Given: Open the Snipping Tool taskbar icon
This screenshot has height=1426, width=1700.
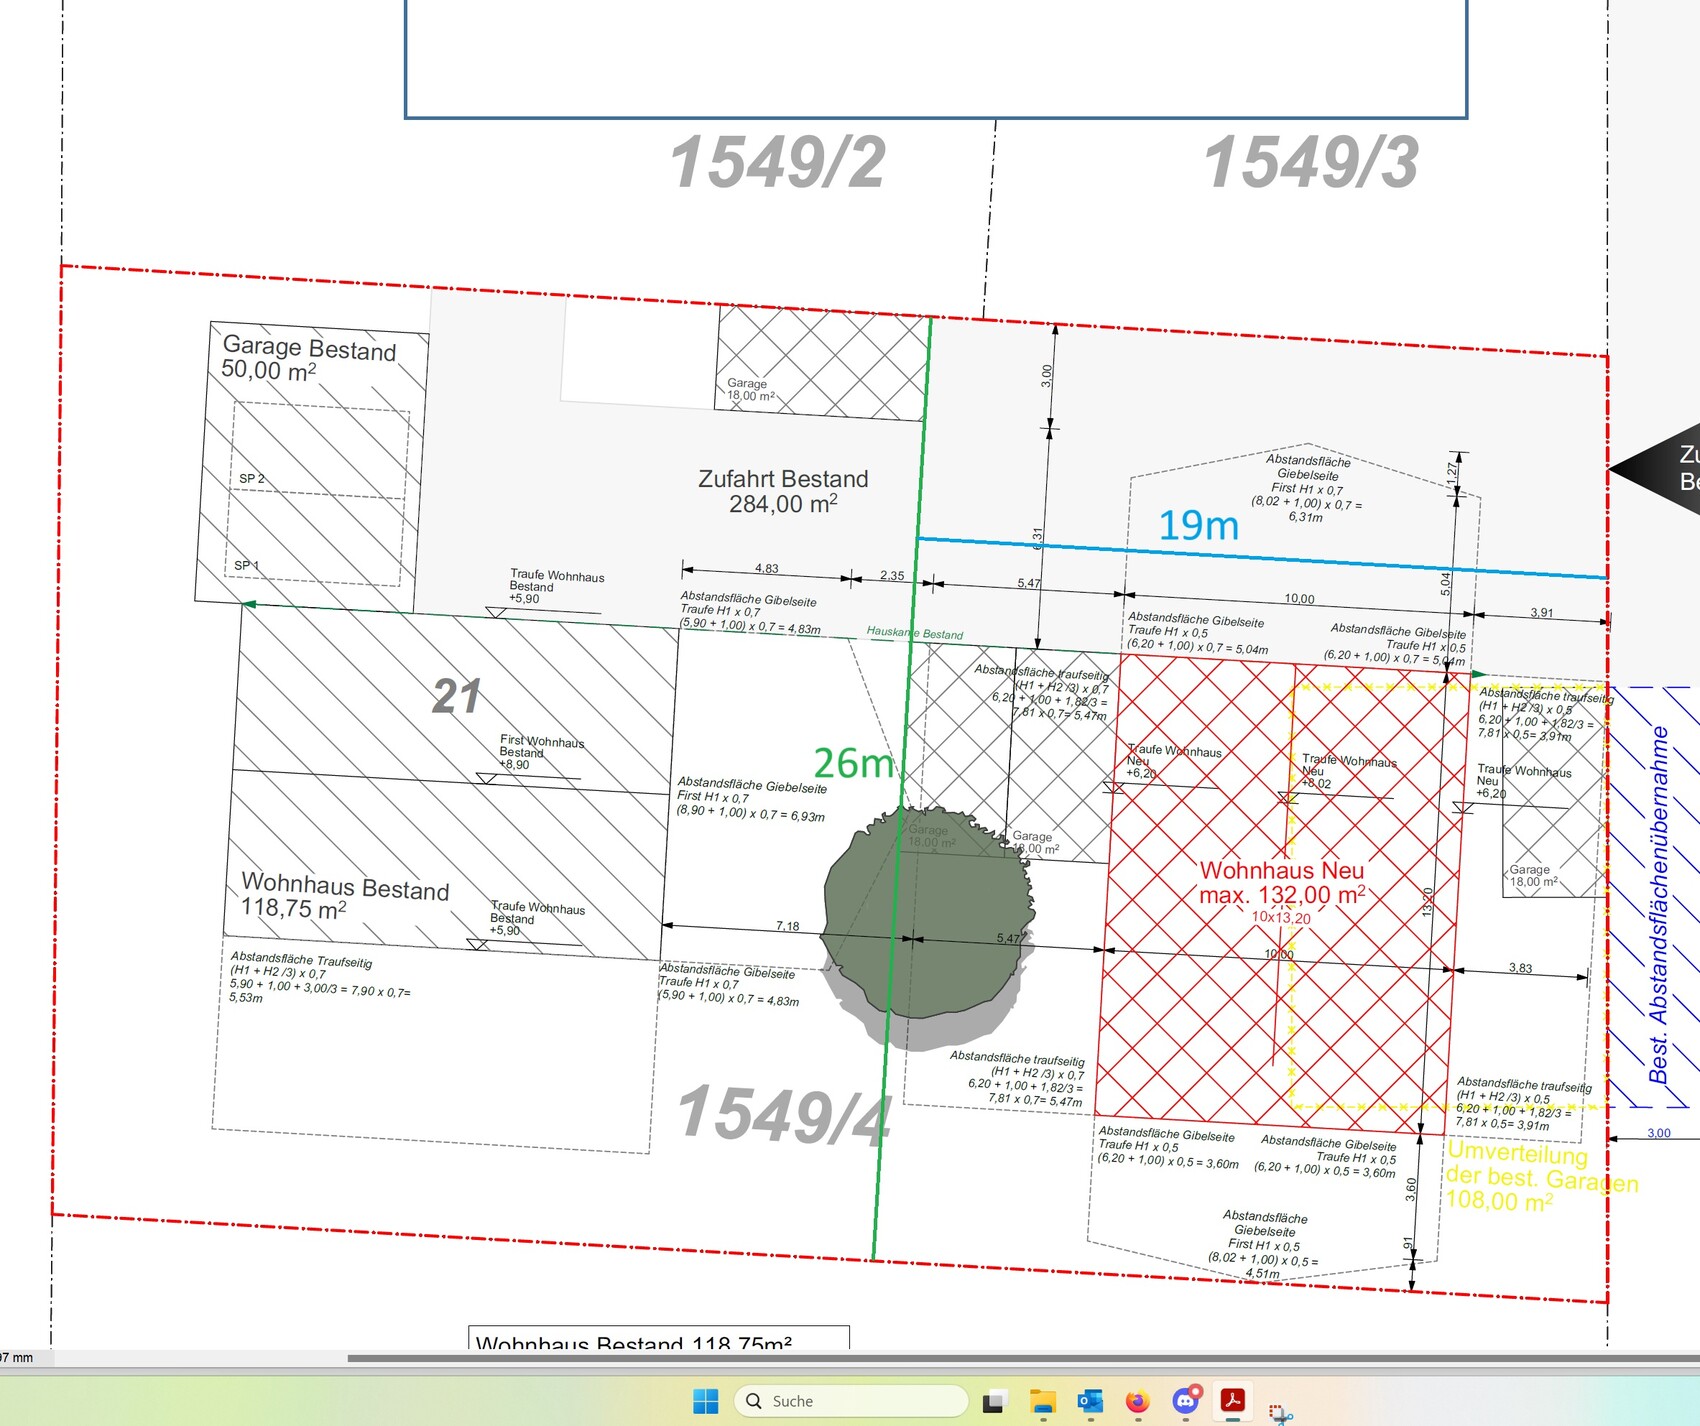Looking at the screenshot, I should (x=1280, y=1412).
